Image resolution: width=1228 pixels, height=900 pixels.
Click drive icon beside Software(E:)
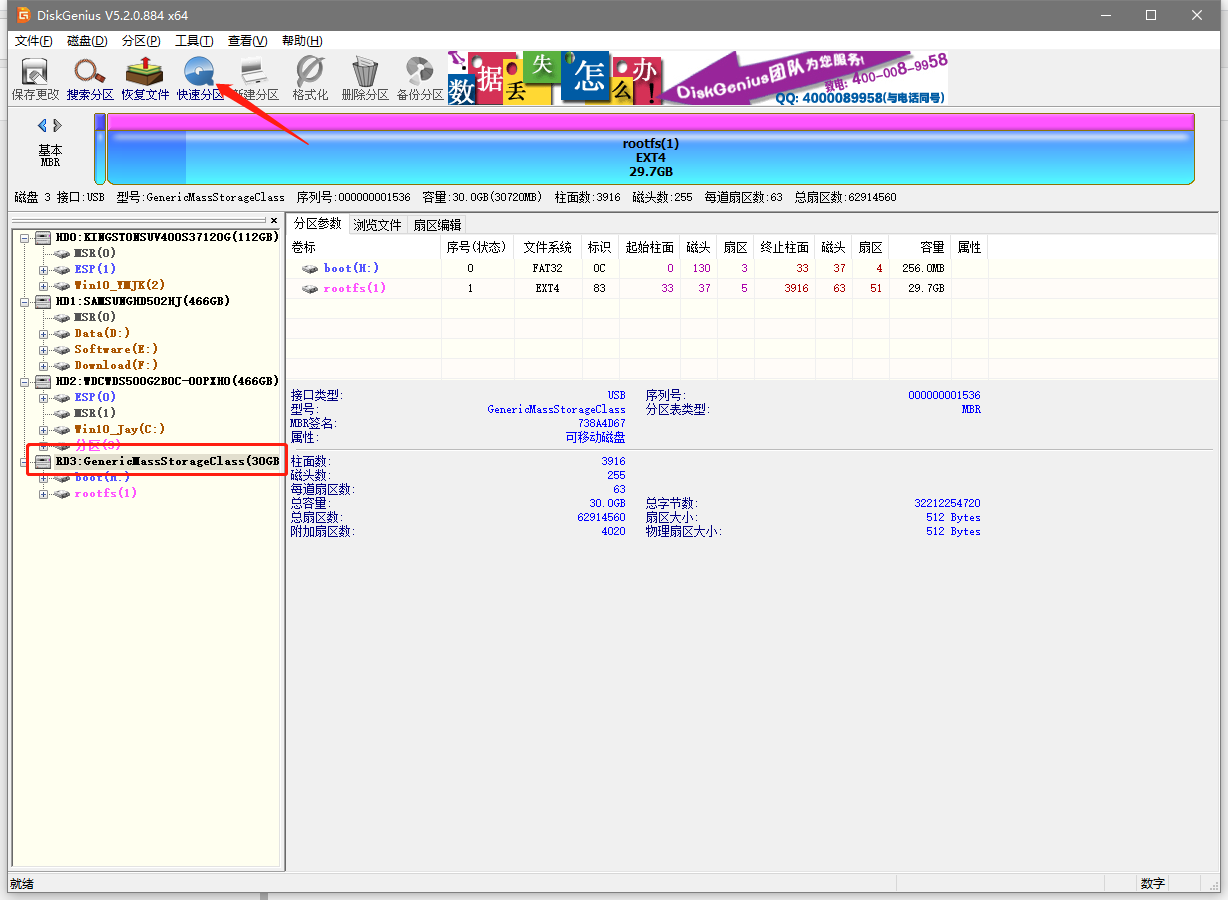click(62, 349)
